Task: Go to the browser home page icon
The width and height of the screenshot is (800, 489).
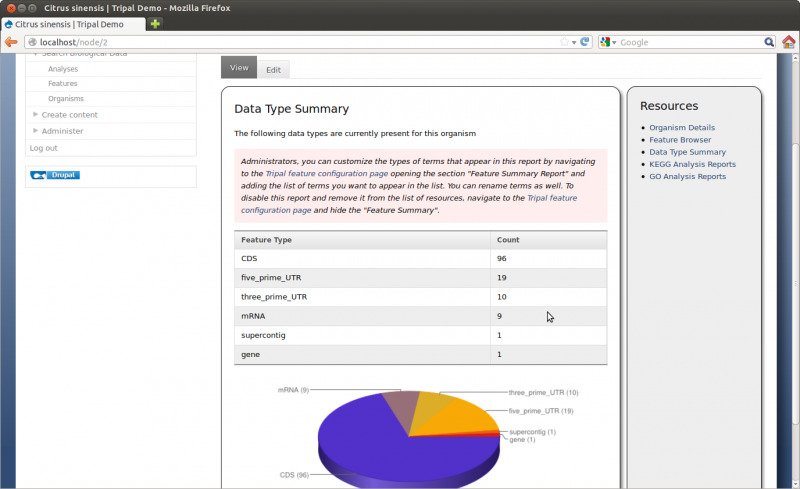Action: pos(788,42)
